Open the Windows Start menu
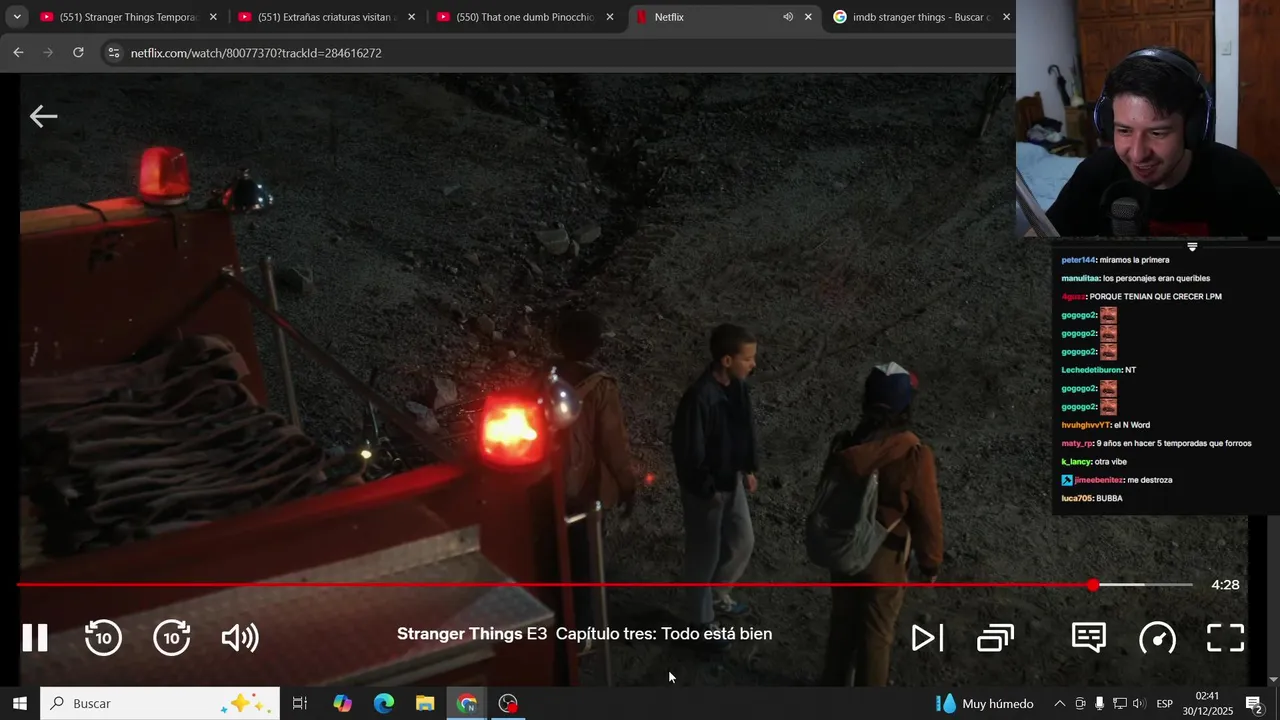Image resolution: width=1280 pixels, height=720 pixels. (19, 703)
